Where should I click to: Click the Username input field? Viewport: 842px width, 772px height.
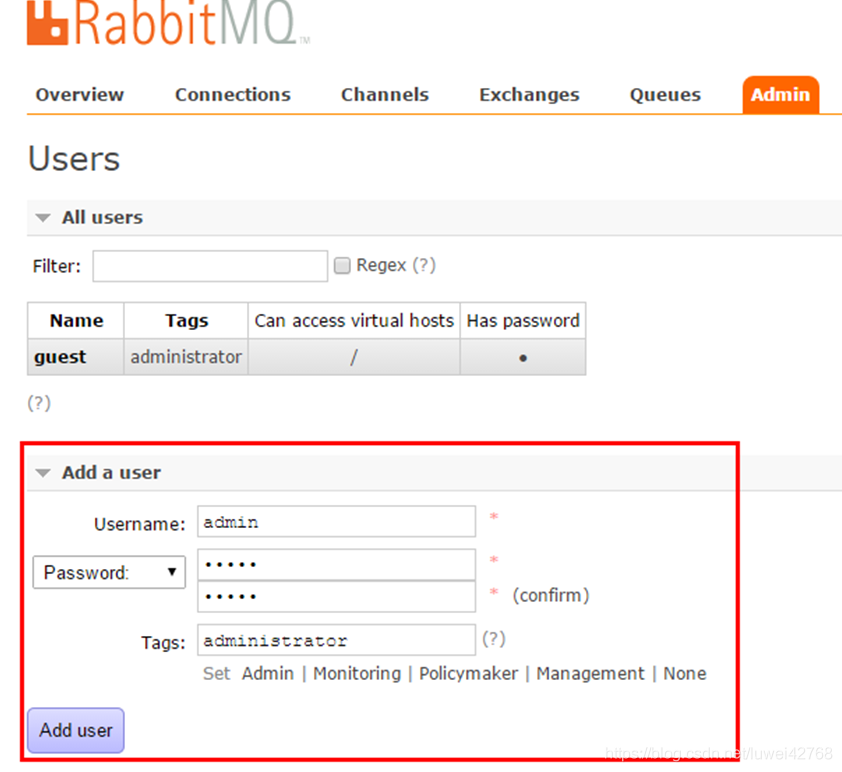click(x=336, y=521)
